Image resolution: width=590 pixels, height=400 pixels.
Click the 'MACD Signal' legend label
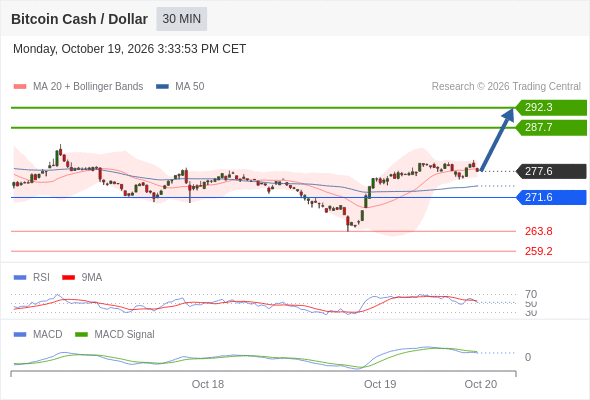(x=125, y=335)
